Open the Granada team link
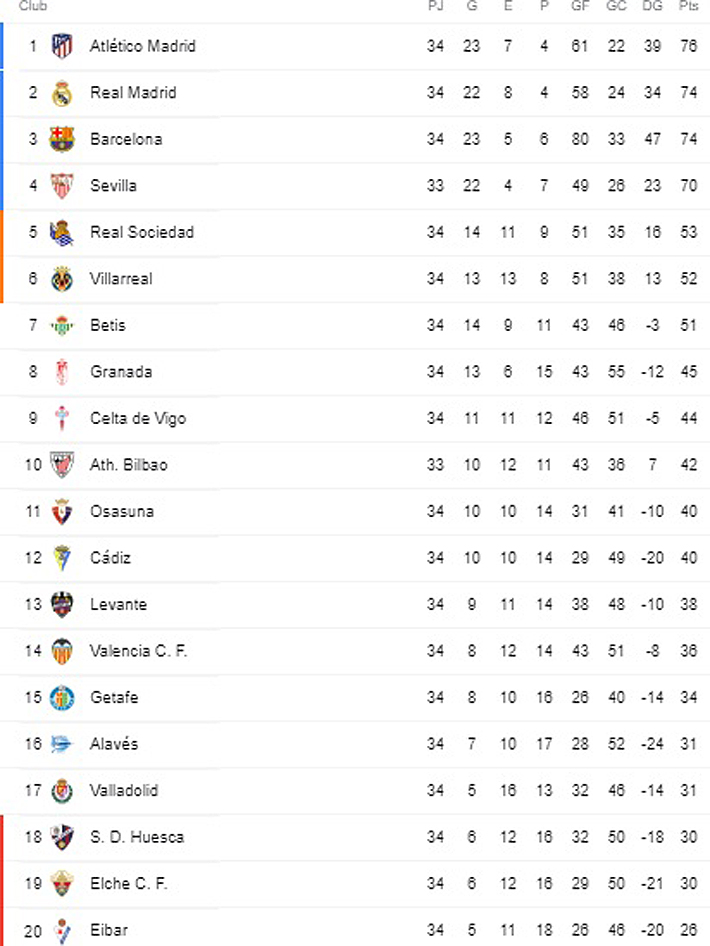710x946 pixels. click(x=121, y=372)
